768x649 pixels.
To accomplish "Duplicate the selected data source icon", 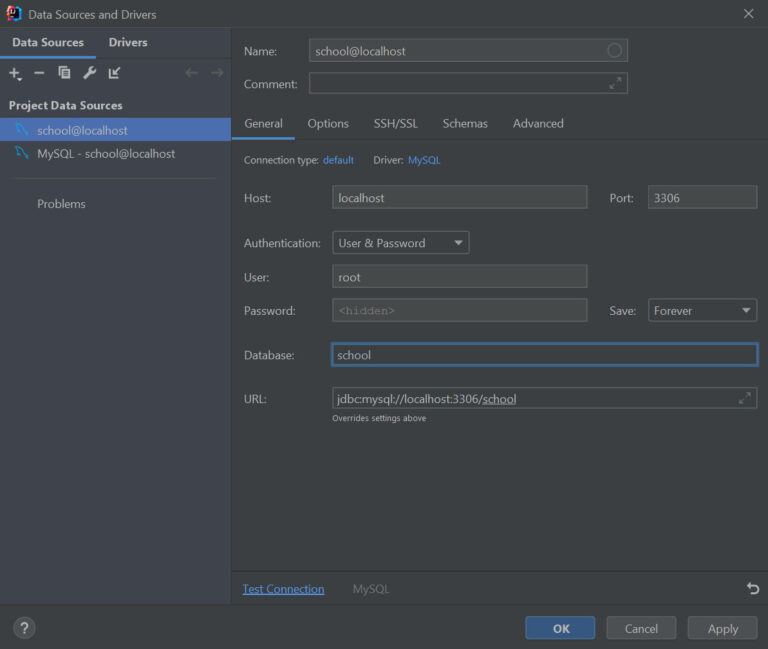I will [x=64, y=73].
